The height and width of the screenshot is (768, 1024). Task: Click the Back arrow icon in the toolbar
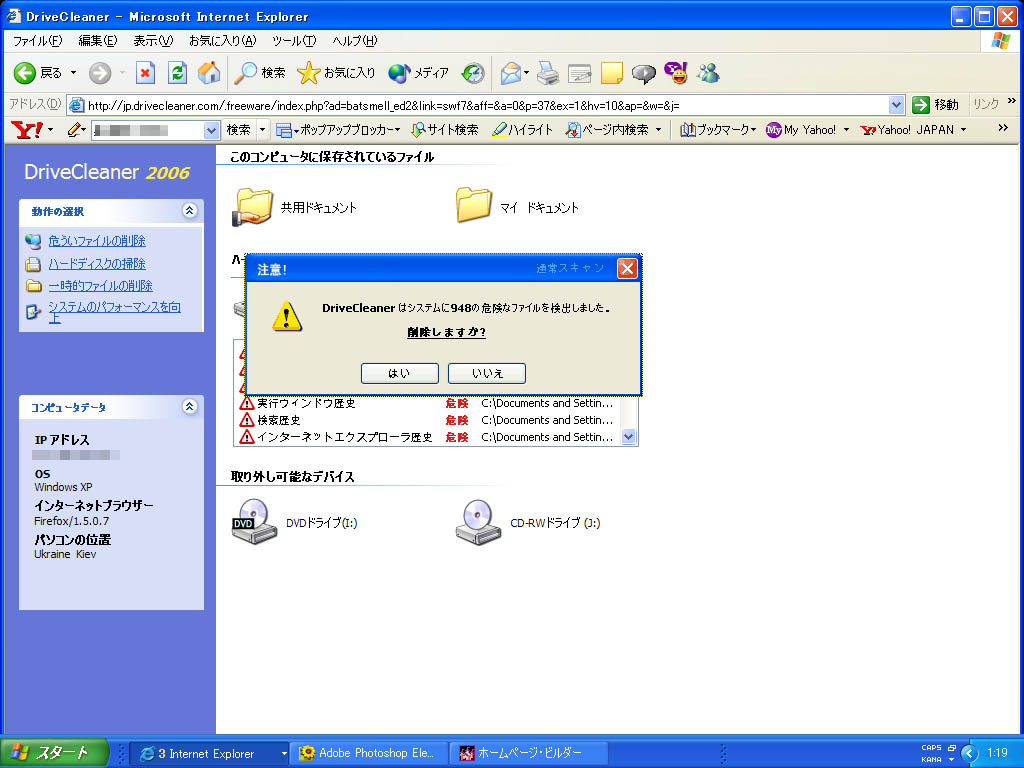[x=25, y=72]
